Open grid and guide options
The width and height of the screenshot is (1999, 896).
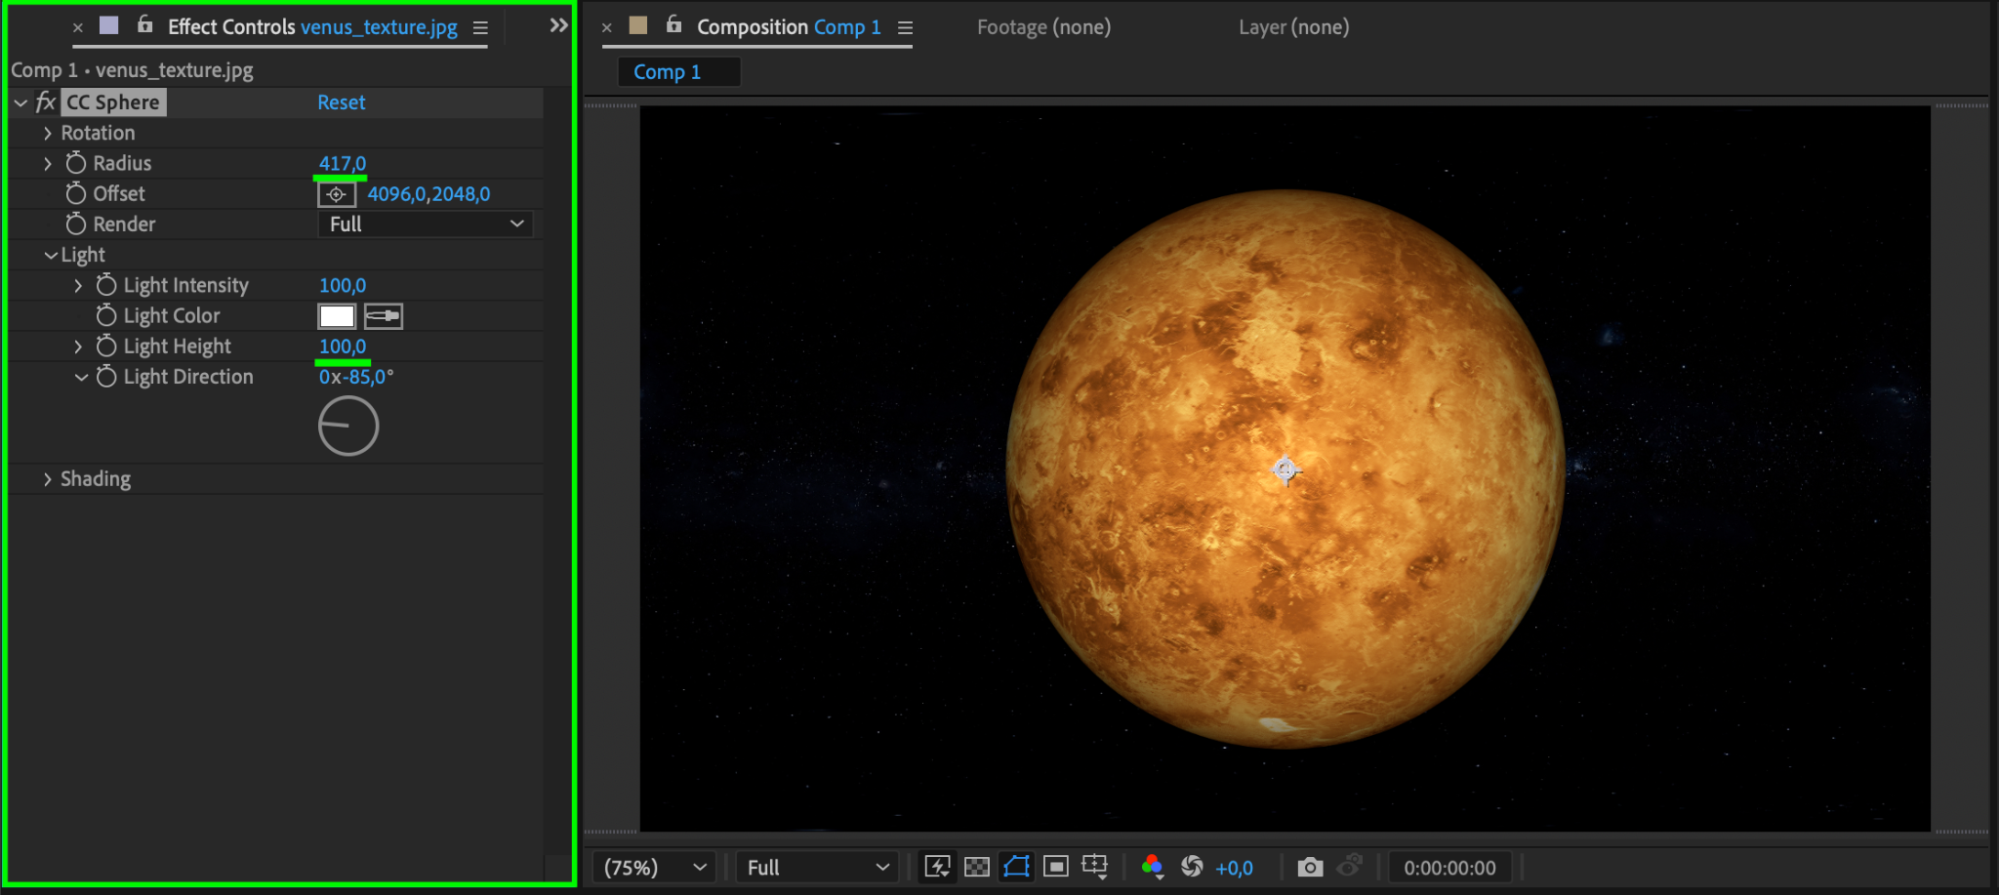point(1095,867)
